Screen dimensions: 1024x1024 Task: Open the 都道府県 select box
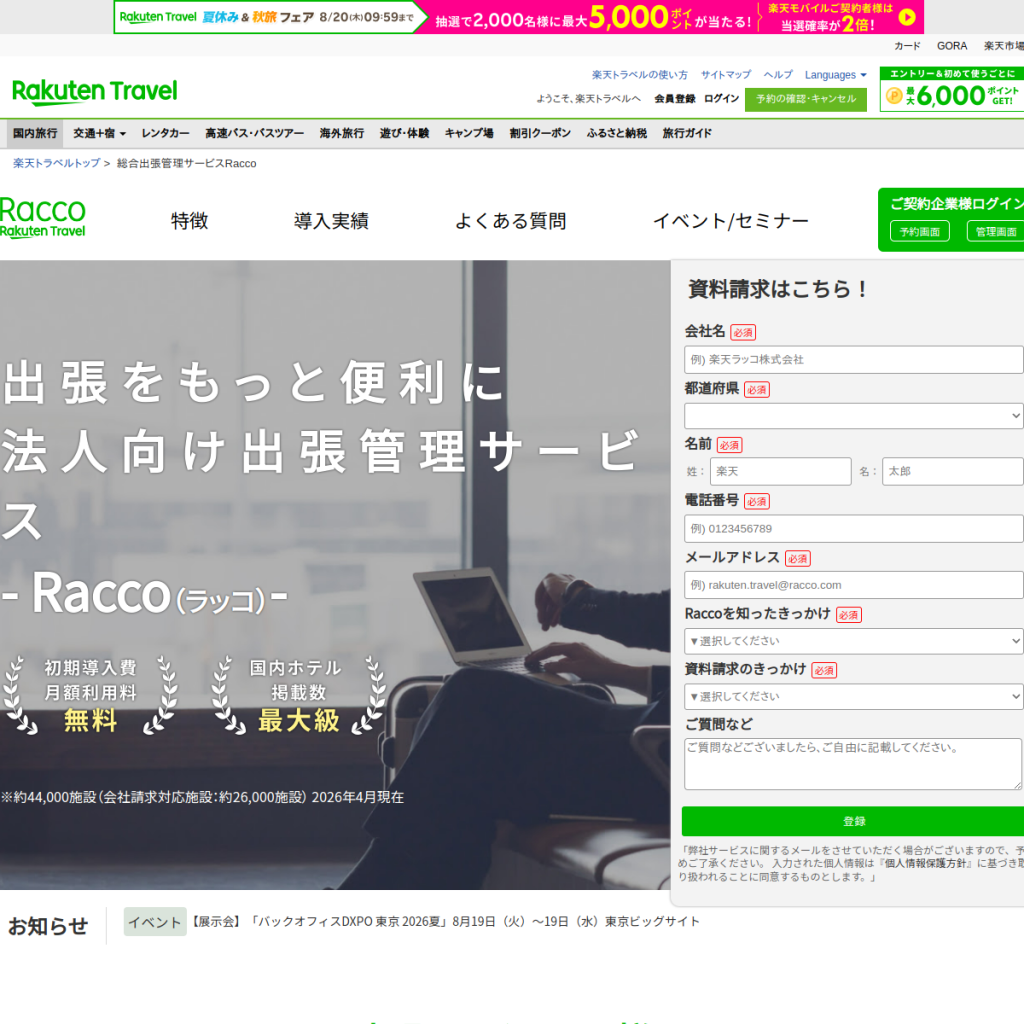[x=854, y=416]
